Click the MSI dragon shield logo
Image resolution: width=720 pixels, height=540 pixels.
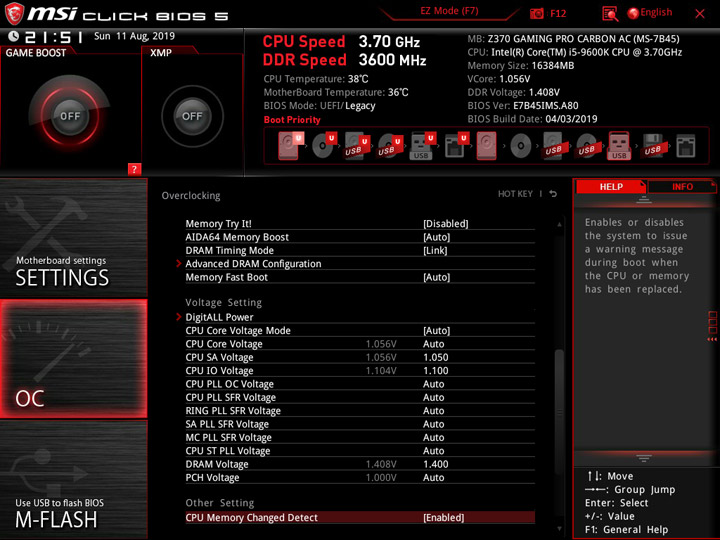pyautogui.click(x=14, y=13)
